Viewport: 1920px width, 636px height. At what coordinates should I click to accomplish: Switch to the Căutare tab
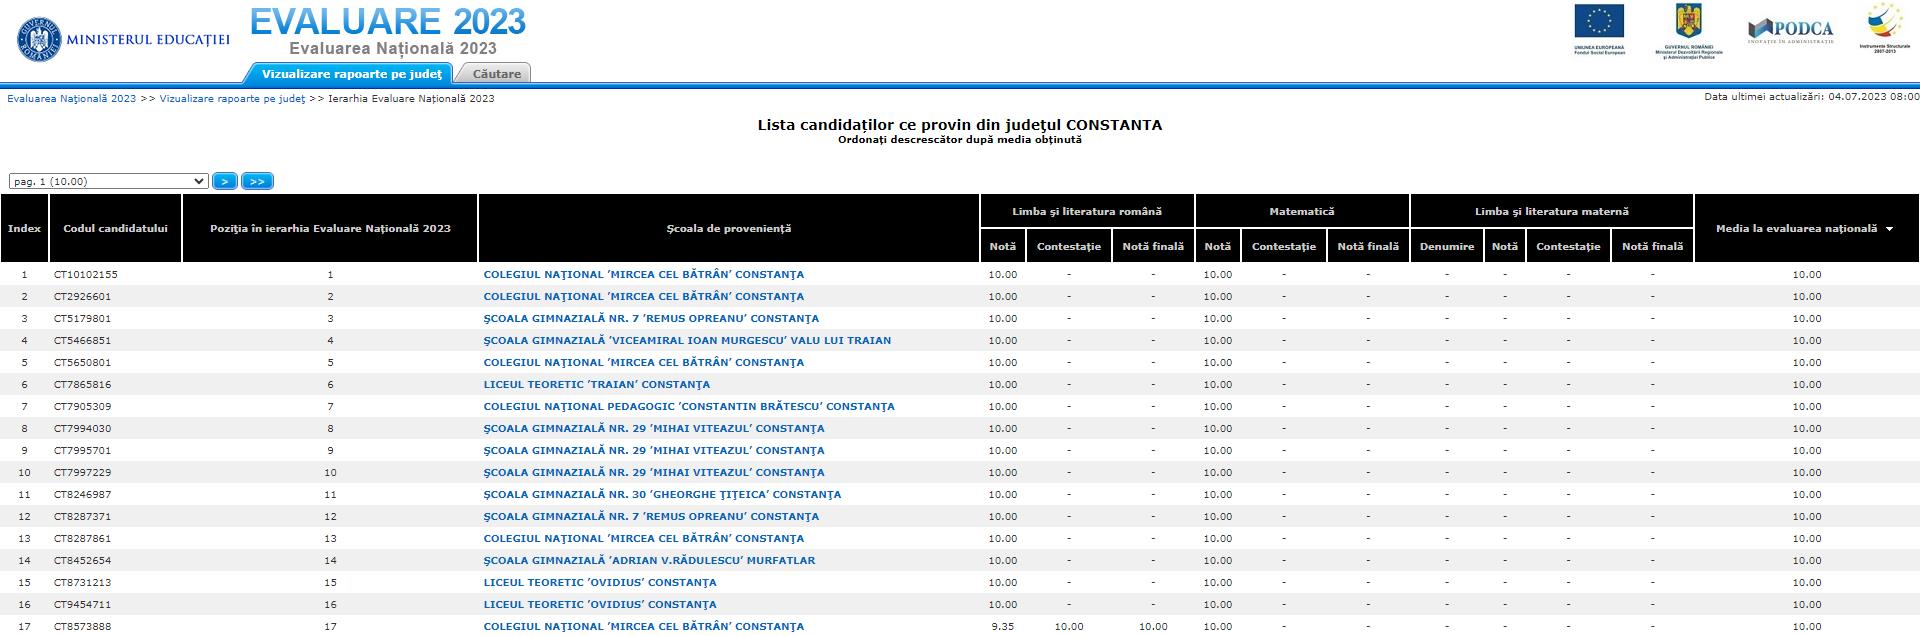tap(496, 74)
